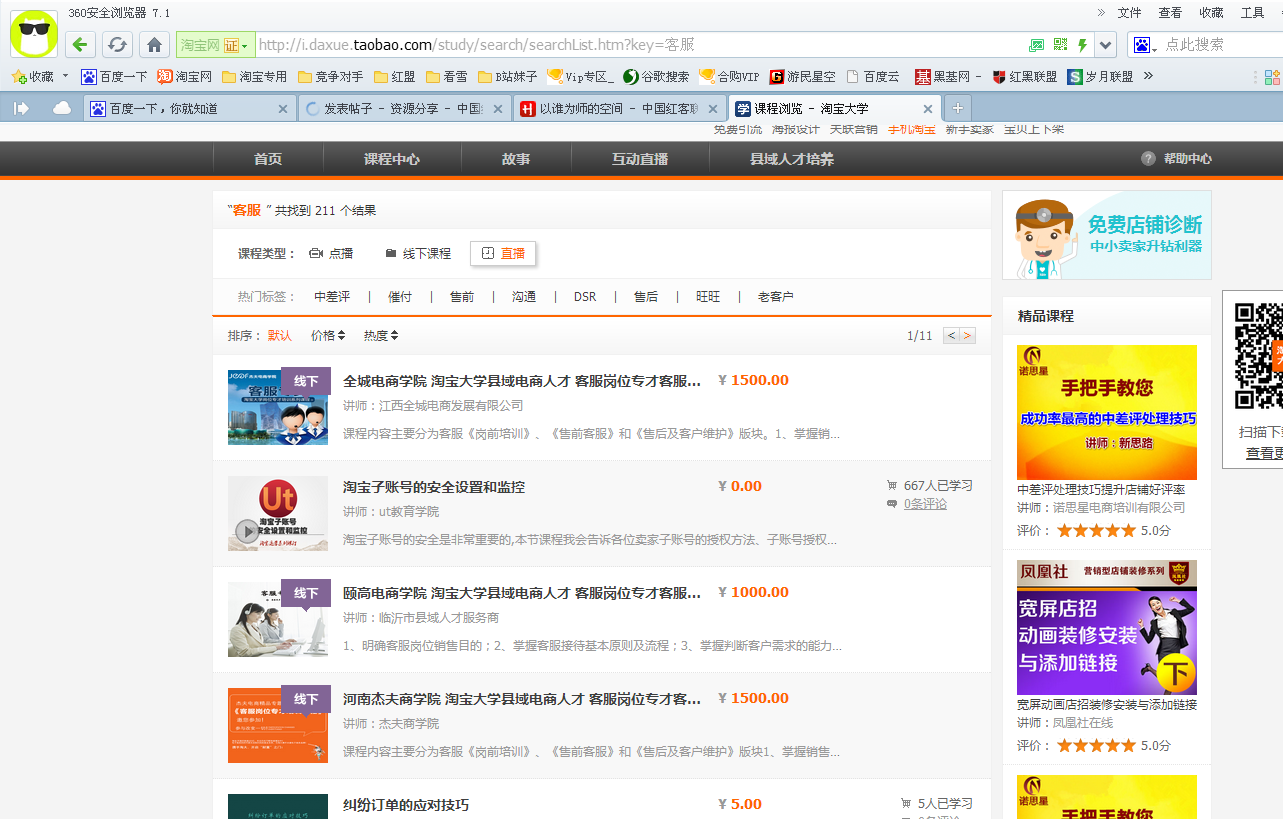The height and width of the screenshot is (819, 1283).
Task: Open the 合购VIP bookmark
Action: [x=729, y=76]
